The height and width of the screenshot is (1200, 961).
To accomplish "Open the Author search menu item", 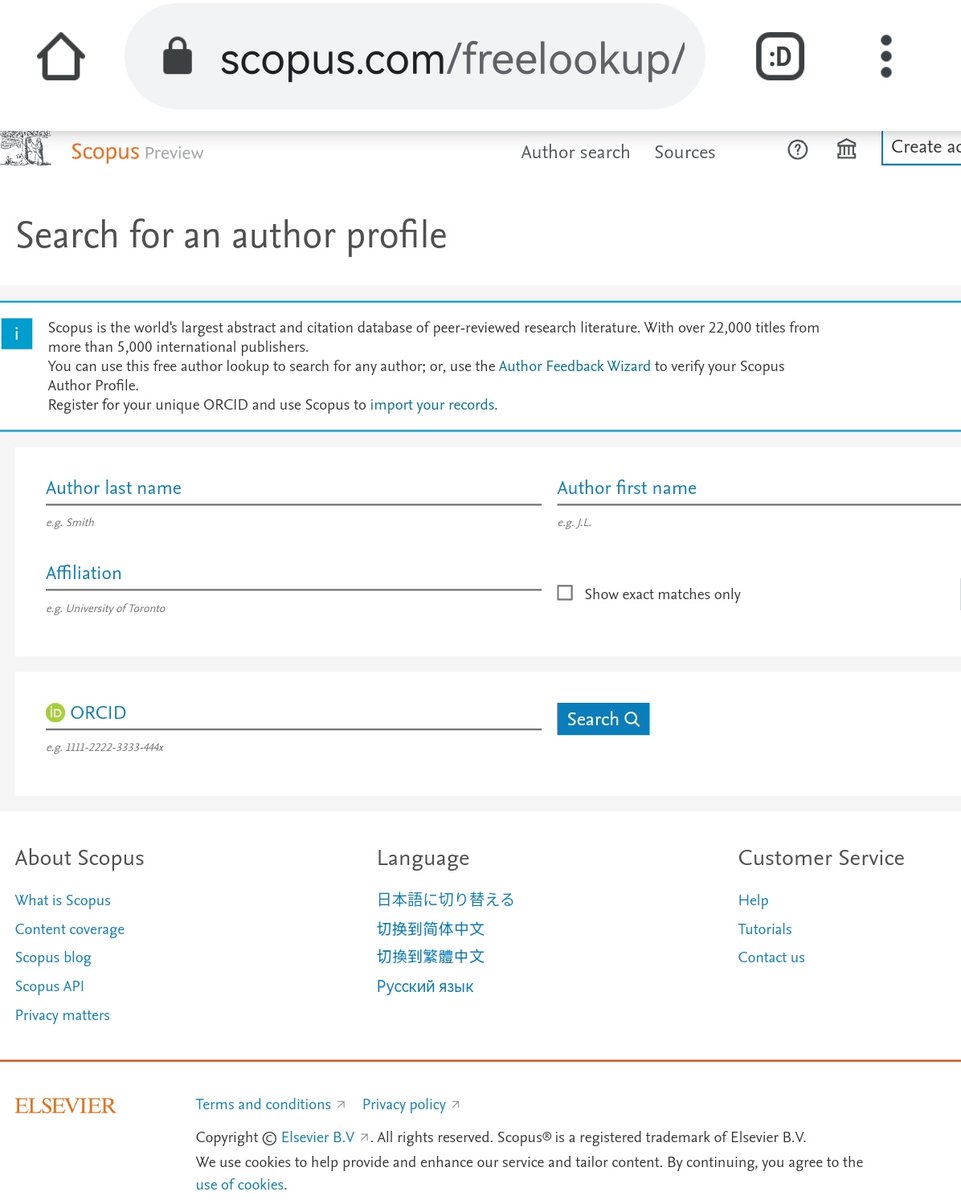I will coord(575,152).
